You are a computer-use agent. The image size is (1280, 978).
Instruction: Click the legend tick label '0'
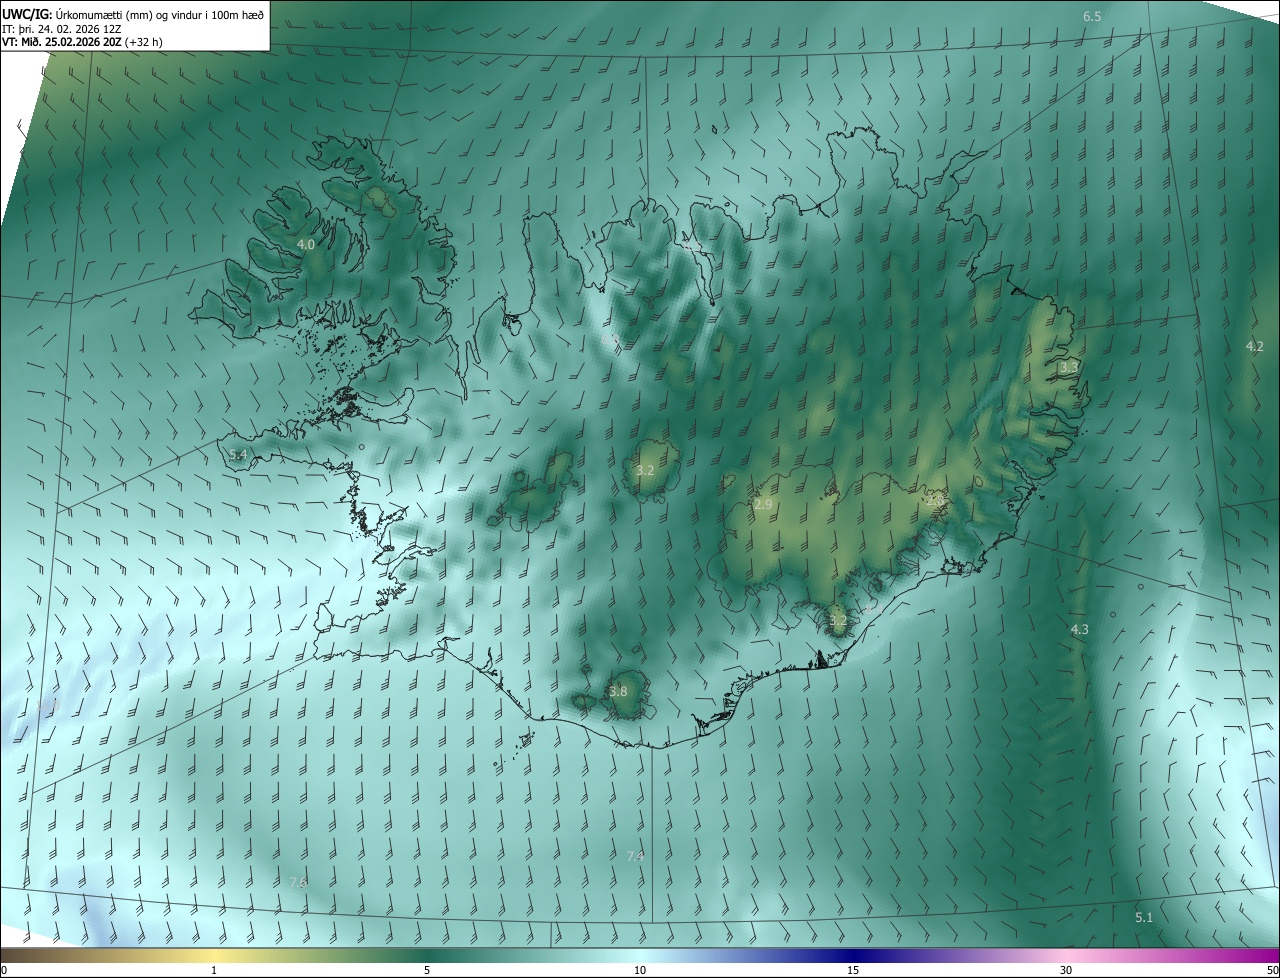click(4, 971)
